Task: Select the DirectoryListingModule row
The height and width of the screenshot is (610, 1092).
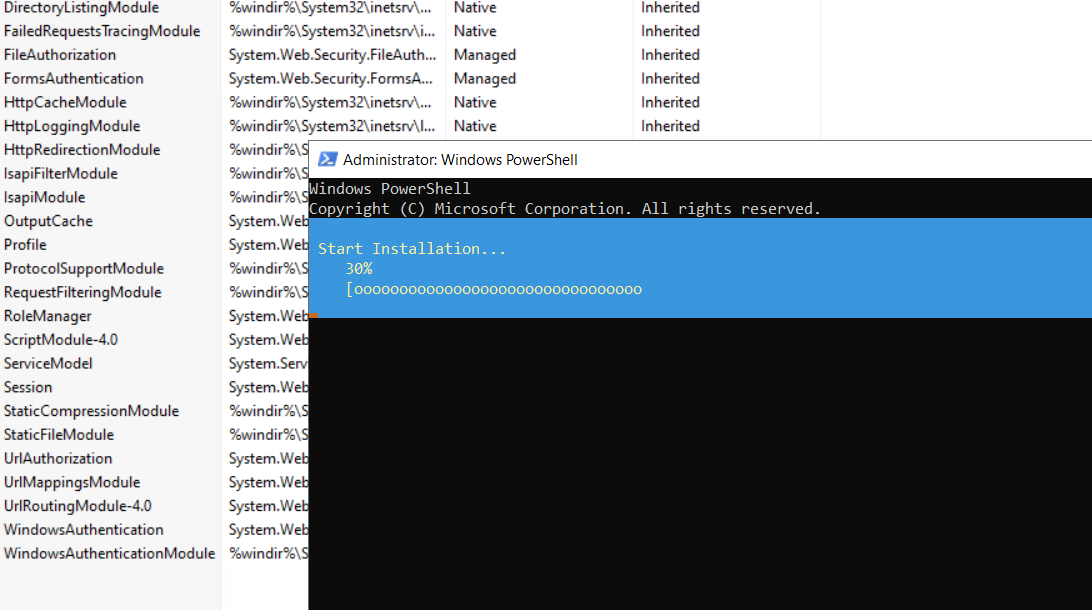Action: tap(81, 8)
